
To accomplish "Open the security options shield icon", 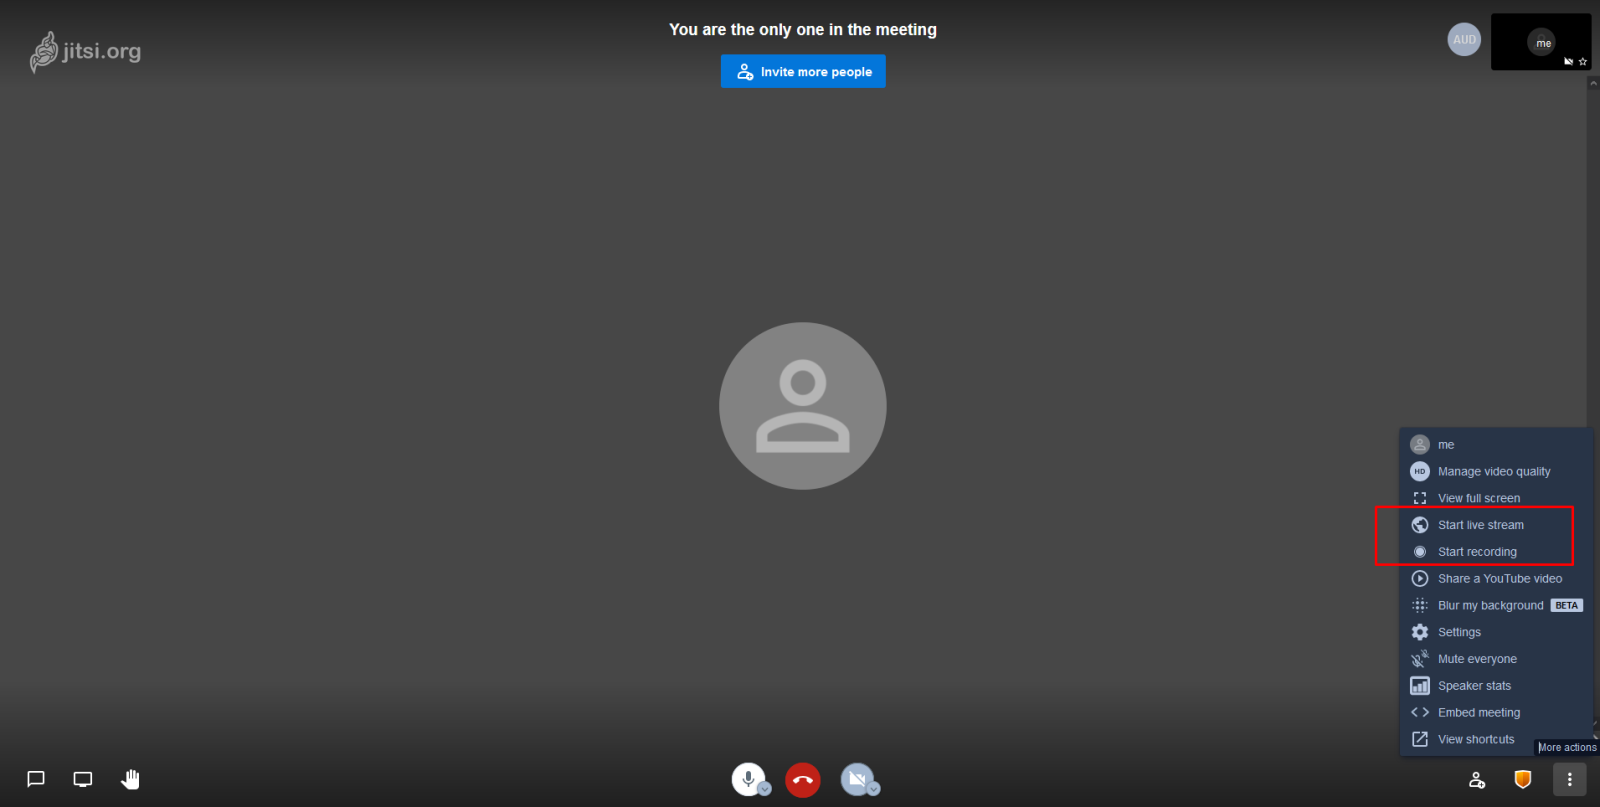I will click(1522, 779).
